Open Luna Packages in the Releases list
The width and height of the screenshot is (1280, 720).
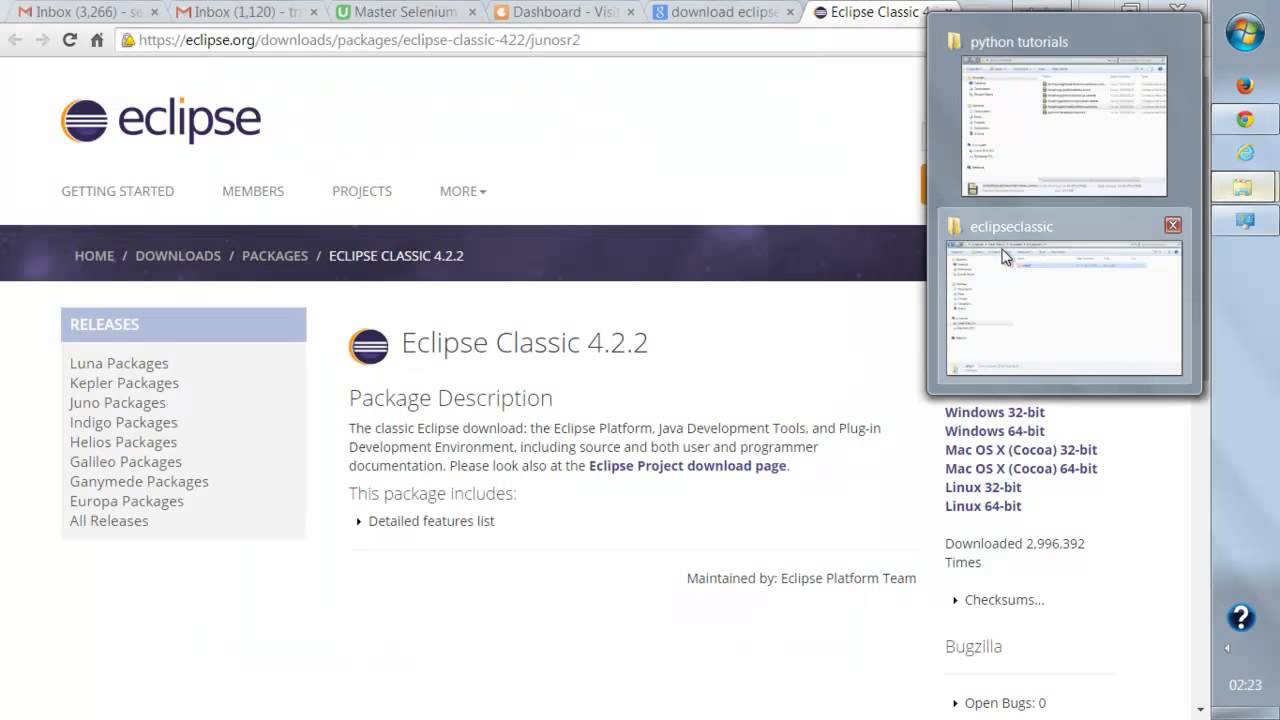(119, 363)
